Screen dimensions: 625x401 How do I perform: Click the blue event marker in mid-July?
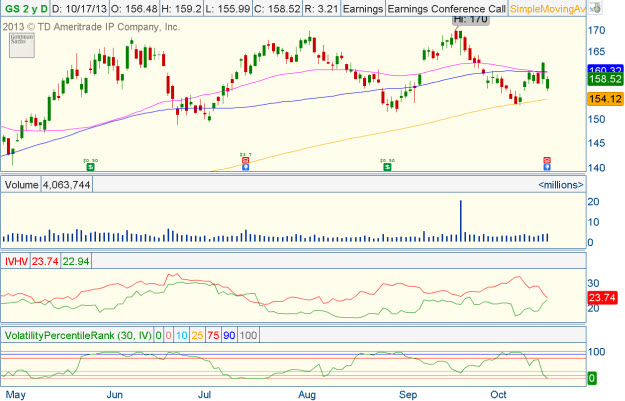coord(246,165)
